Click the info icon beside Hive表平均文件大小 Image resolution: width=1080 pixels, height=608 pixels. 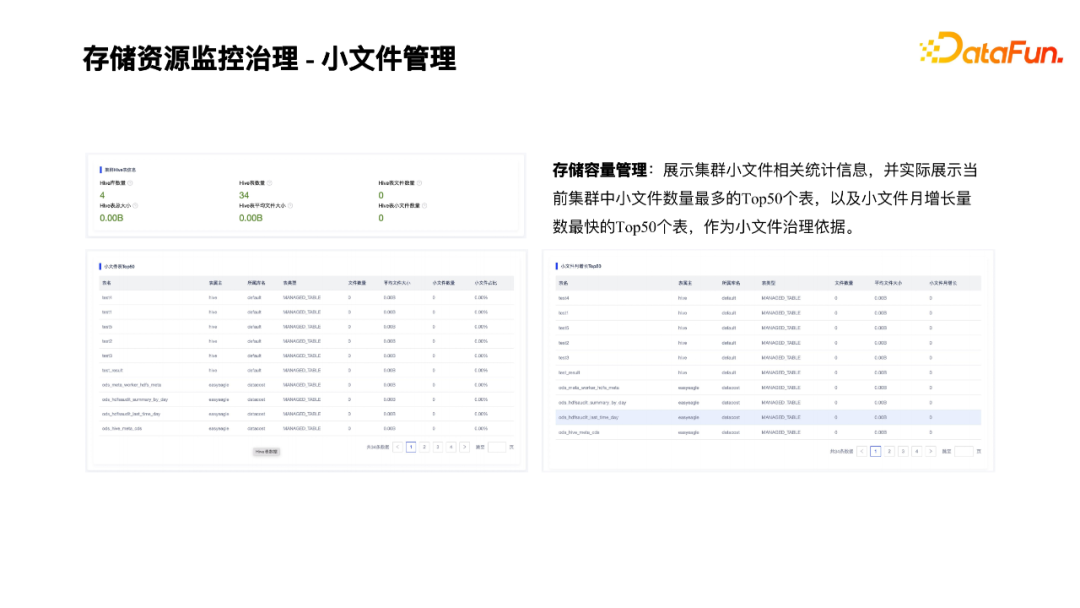(x=292, y=204)
